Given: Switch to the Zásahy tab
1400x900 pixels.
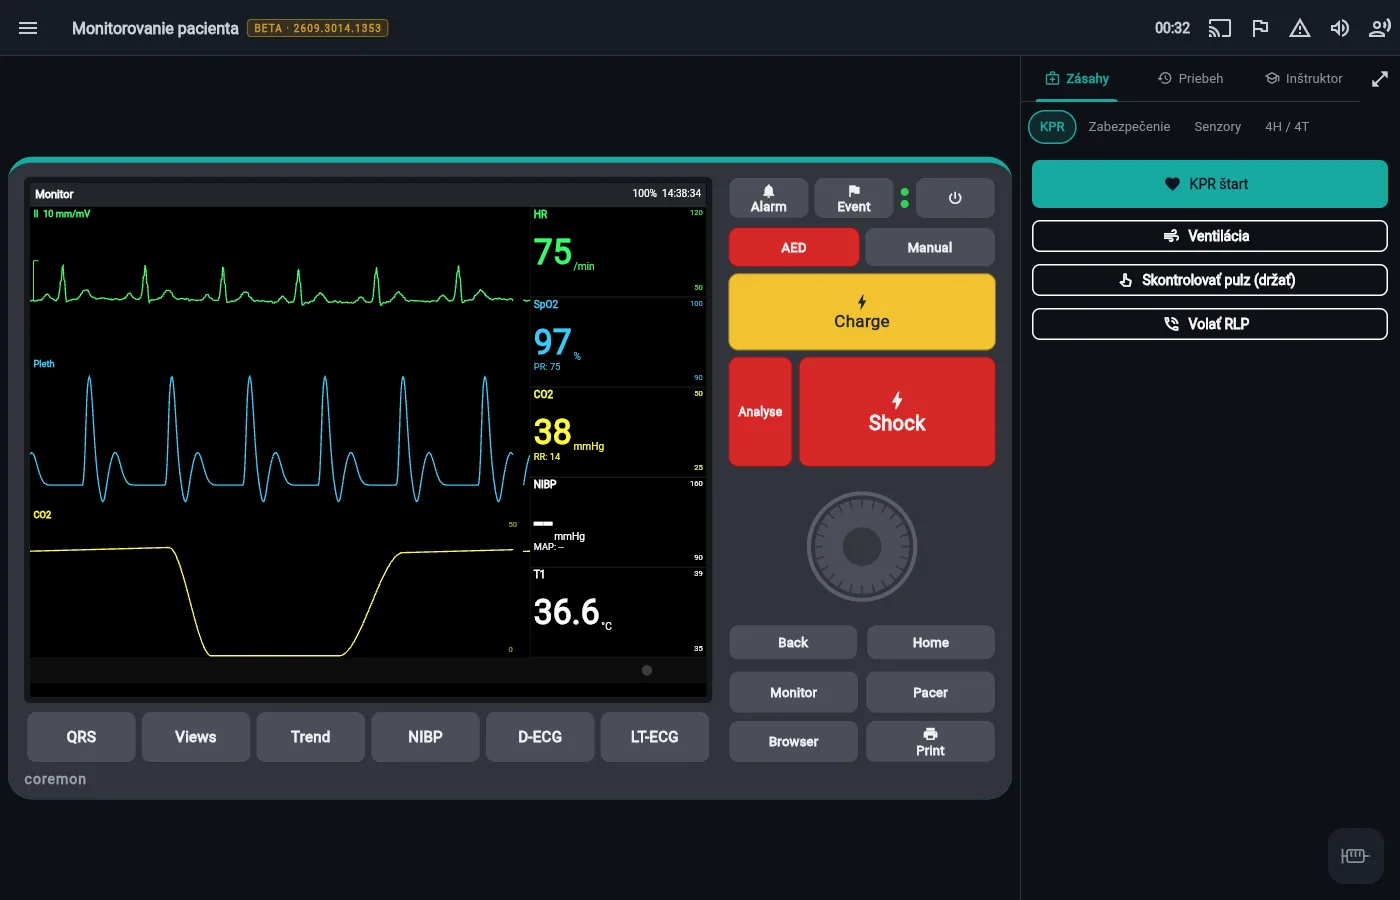Looking at the screenshot, I should 1077,78.
